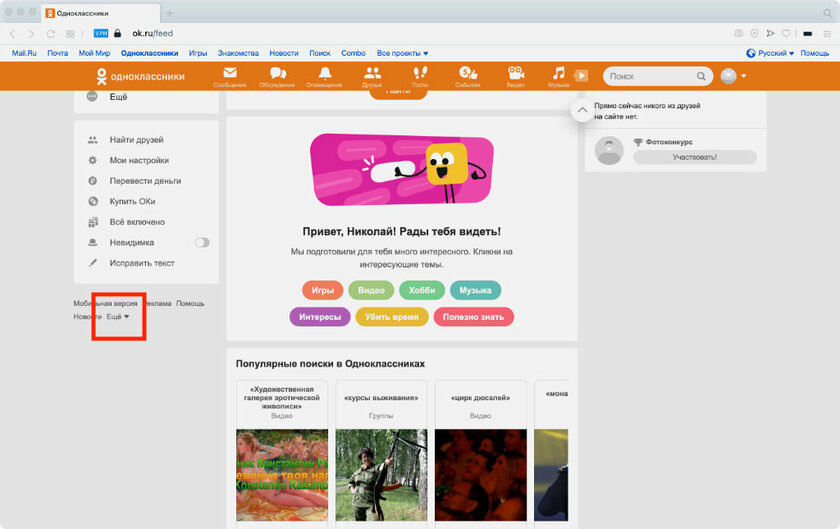840x529 pixels.
Task: Open the profile dropdown arrow next to the avatar
Action: pos(744,76)
